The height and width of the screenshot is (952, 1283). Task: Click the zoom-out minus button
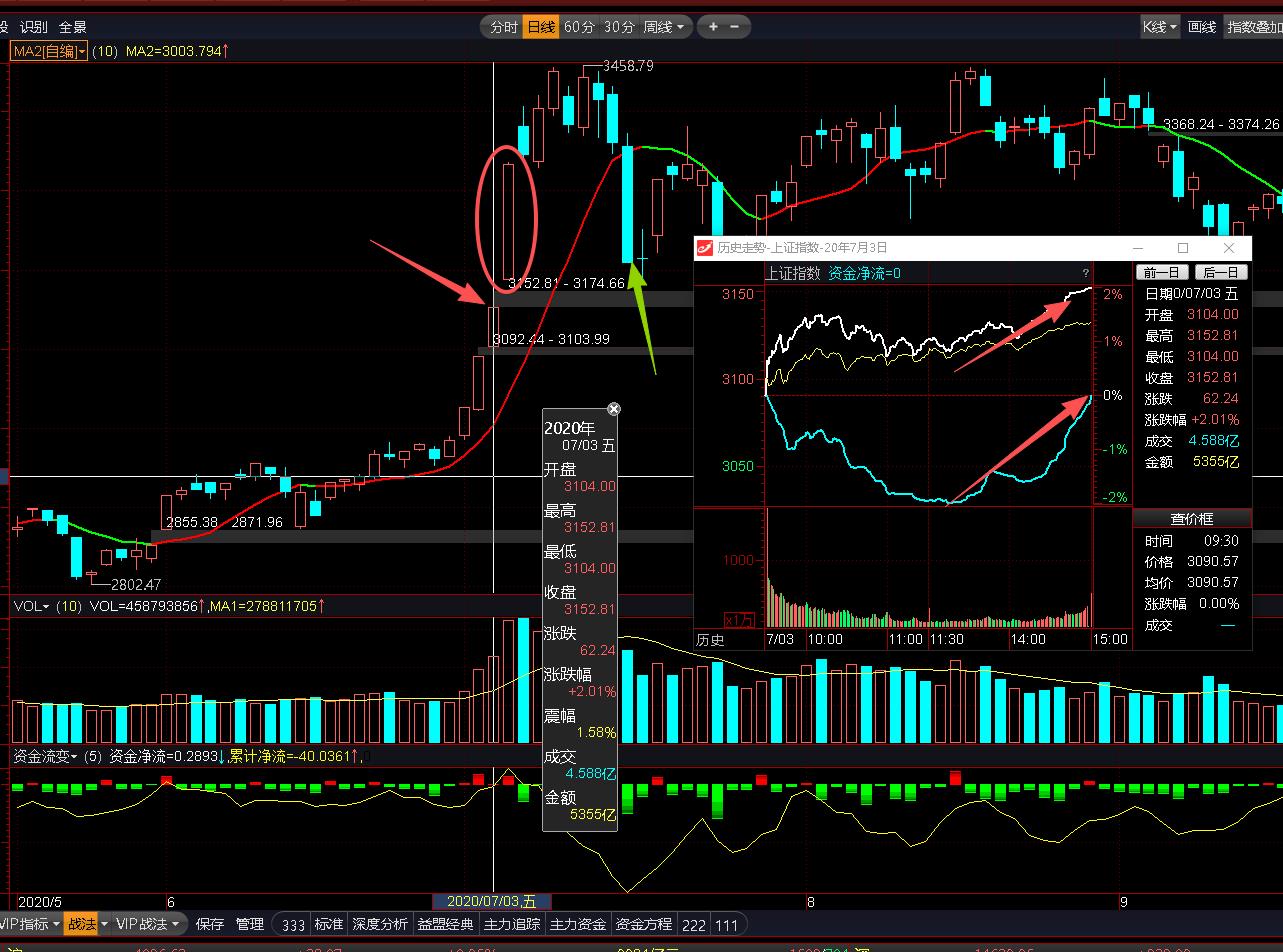click(x=736, y=27)
